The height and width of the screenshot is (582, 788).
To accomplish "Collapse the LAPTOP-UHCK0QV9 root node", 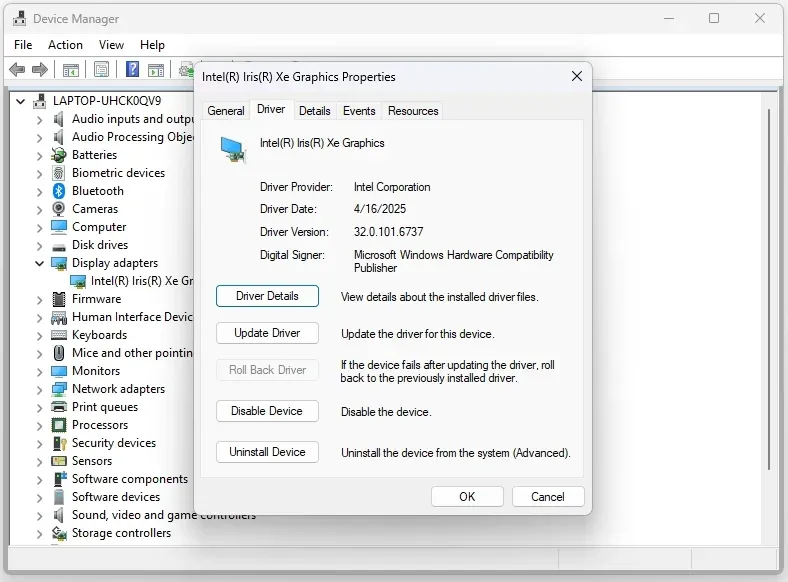I will pos(21,101).
